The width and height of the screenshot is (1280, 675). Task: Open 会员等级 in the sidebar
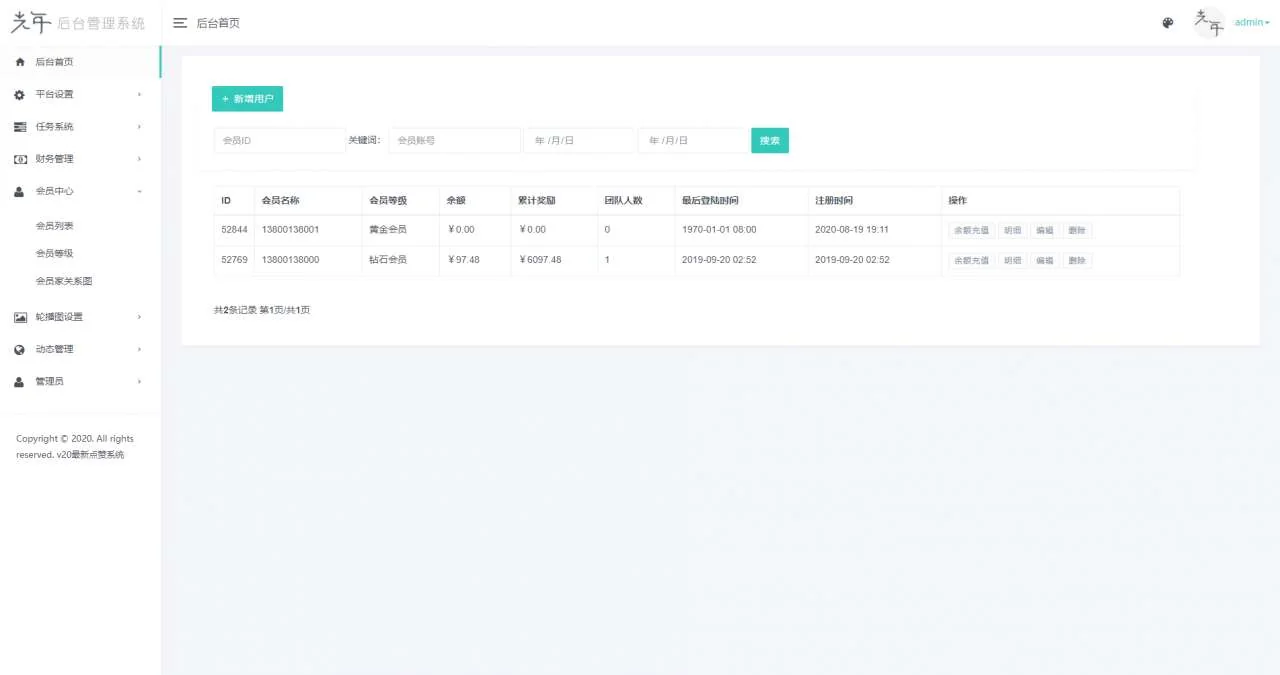(54, 254)
